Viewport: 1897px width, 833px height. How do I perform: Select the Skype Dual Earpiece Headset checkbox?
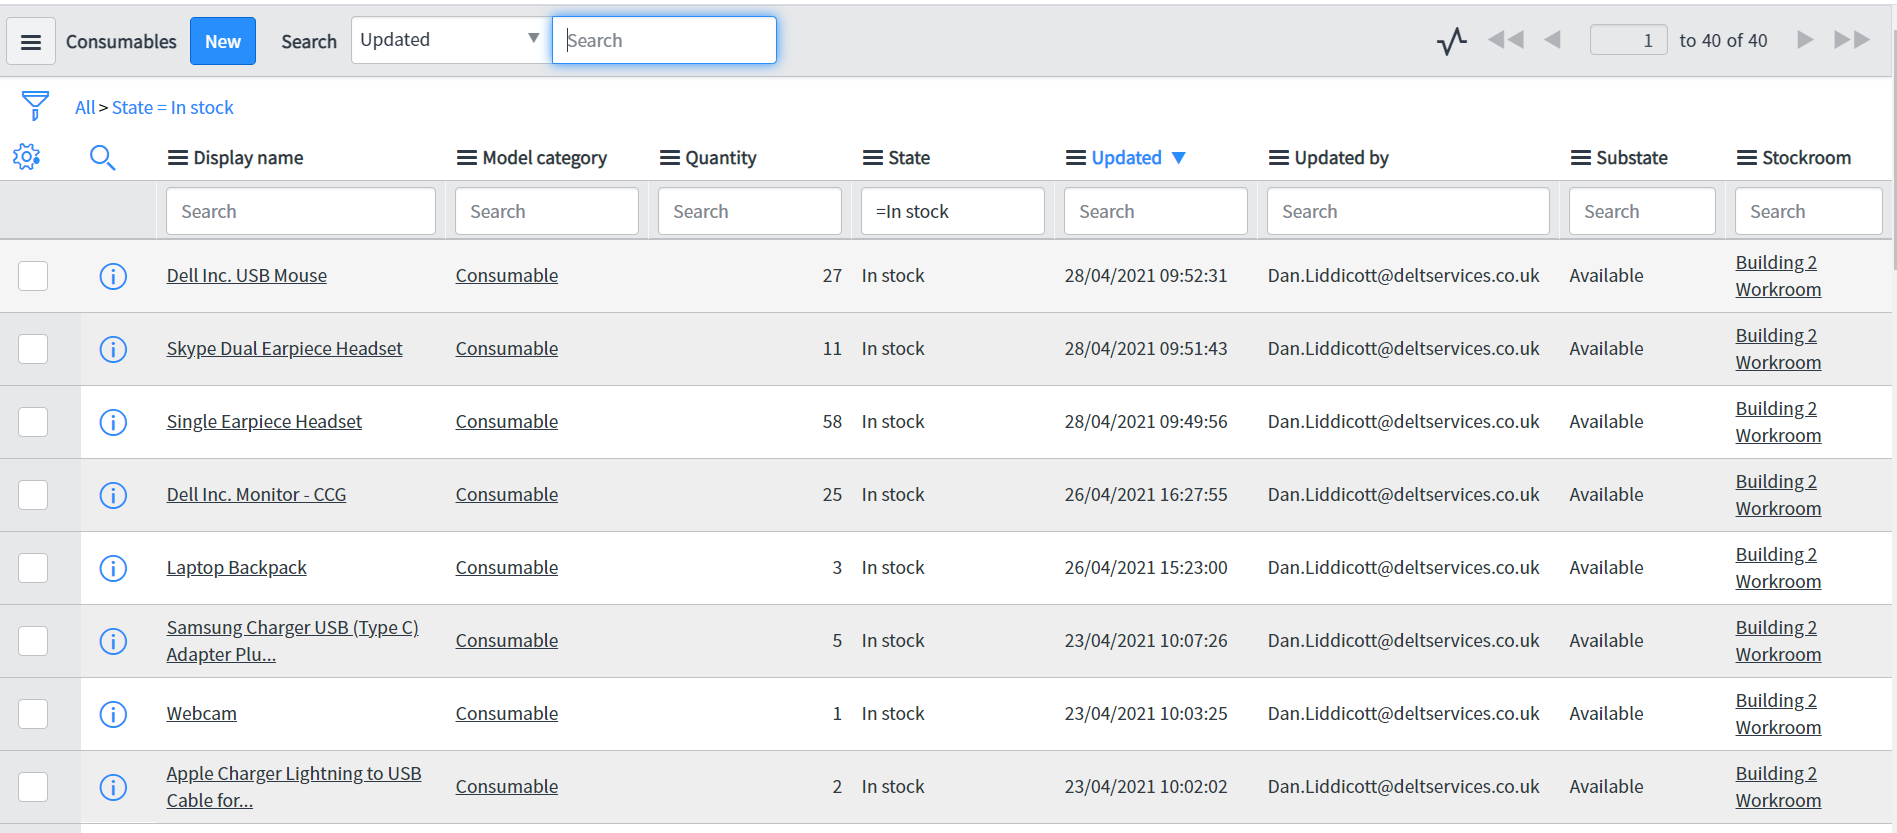33,349
